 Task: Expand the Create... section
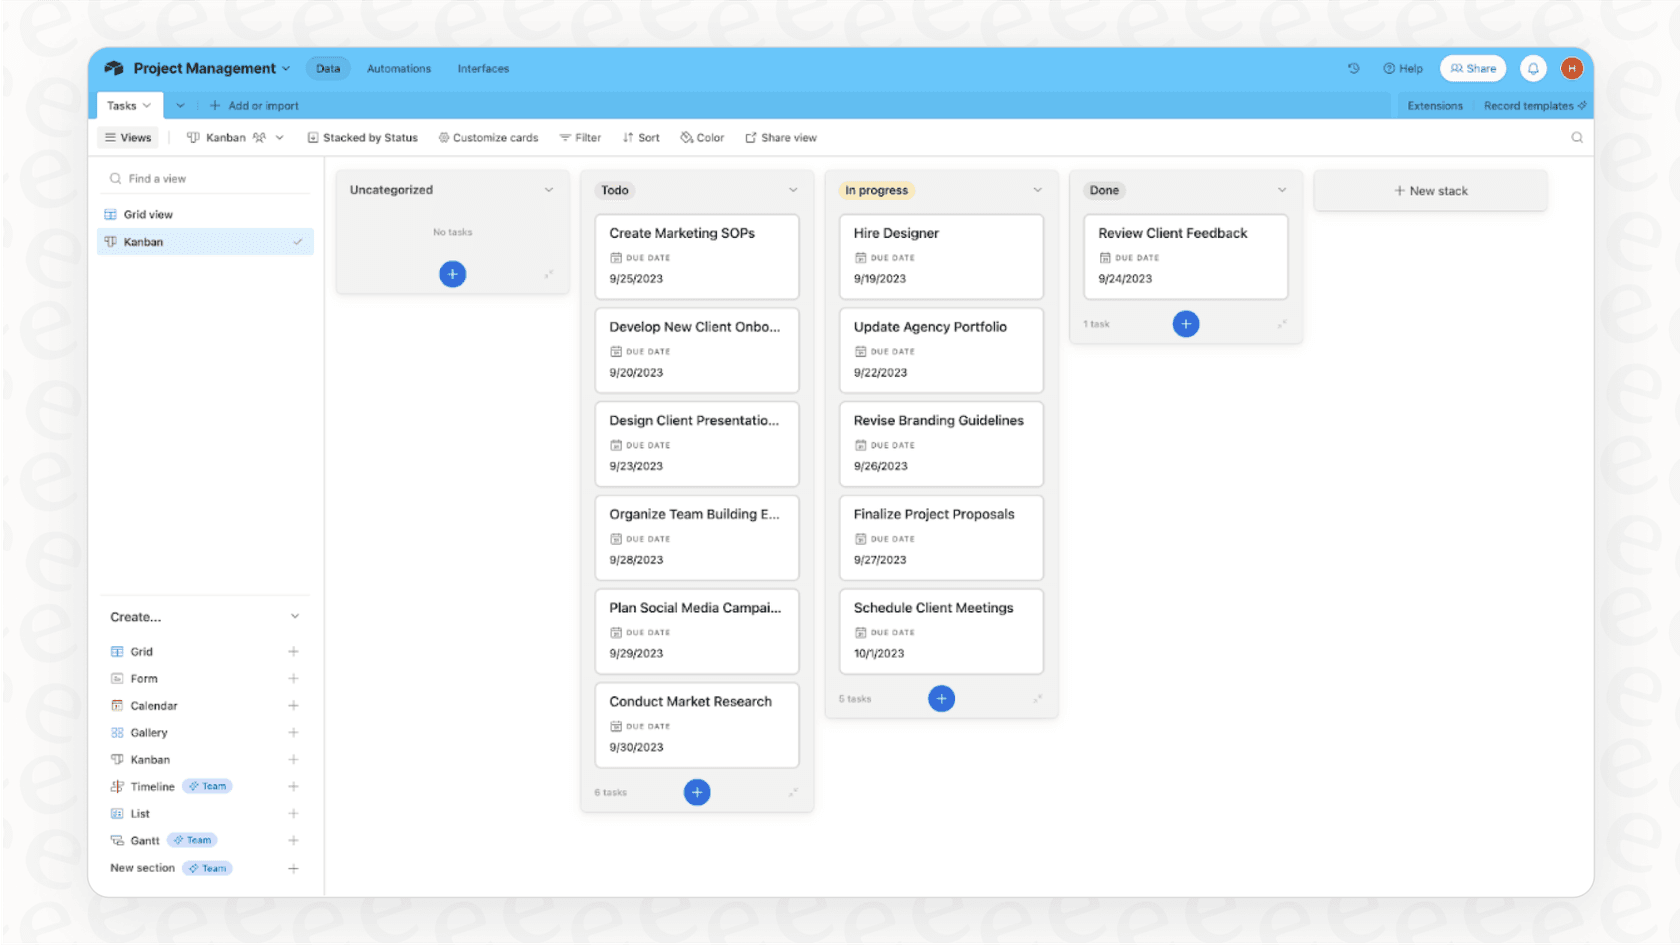295,616
